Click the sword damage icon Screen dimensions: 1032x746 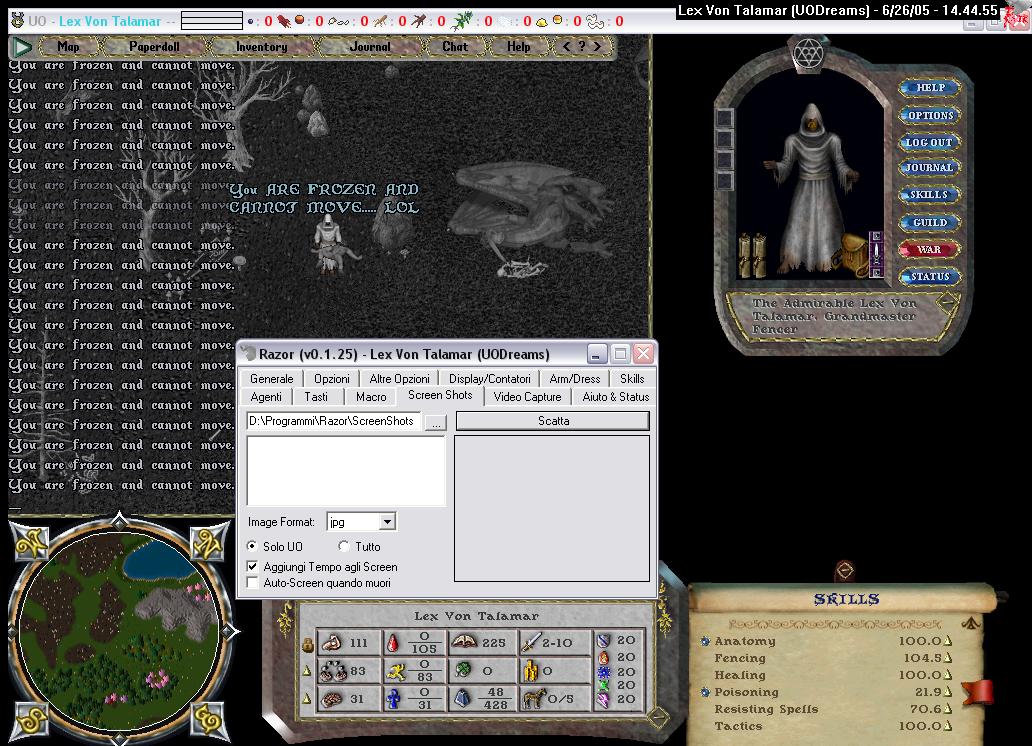[x=530, y=642]
